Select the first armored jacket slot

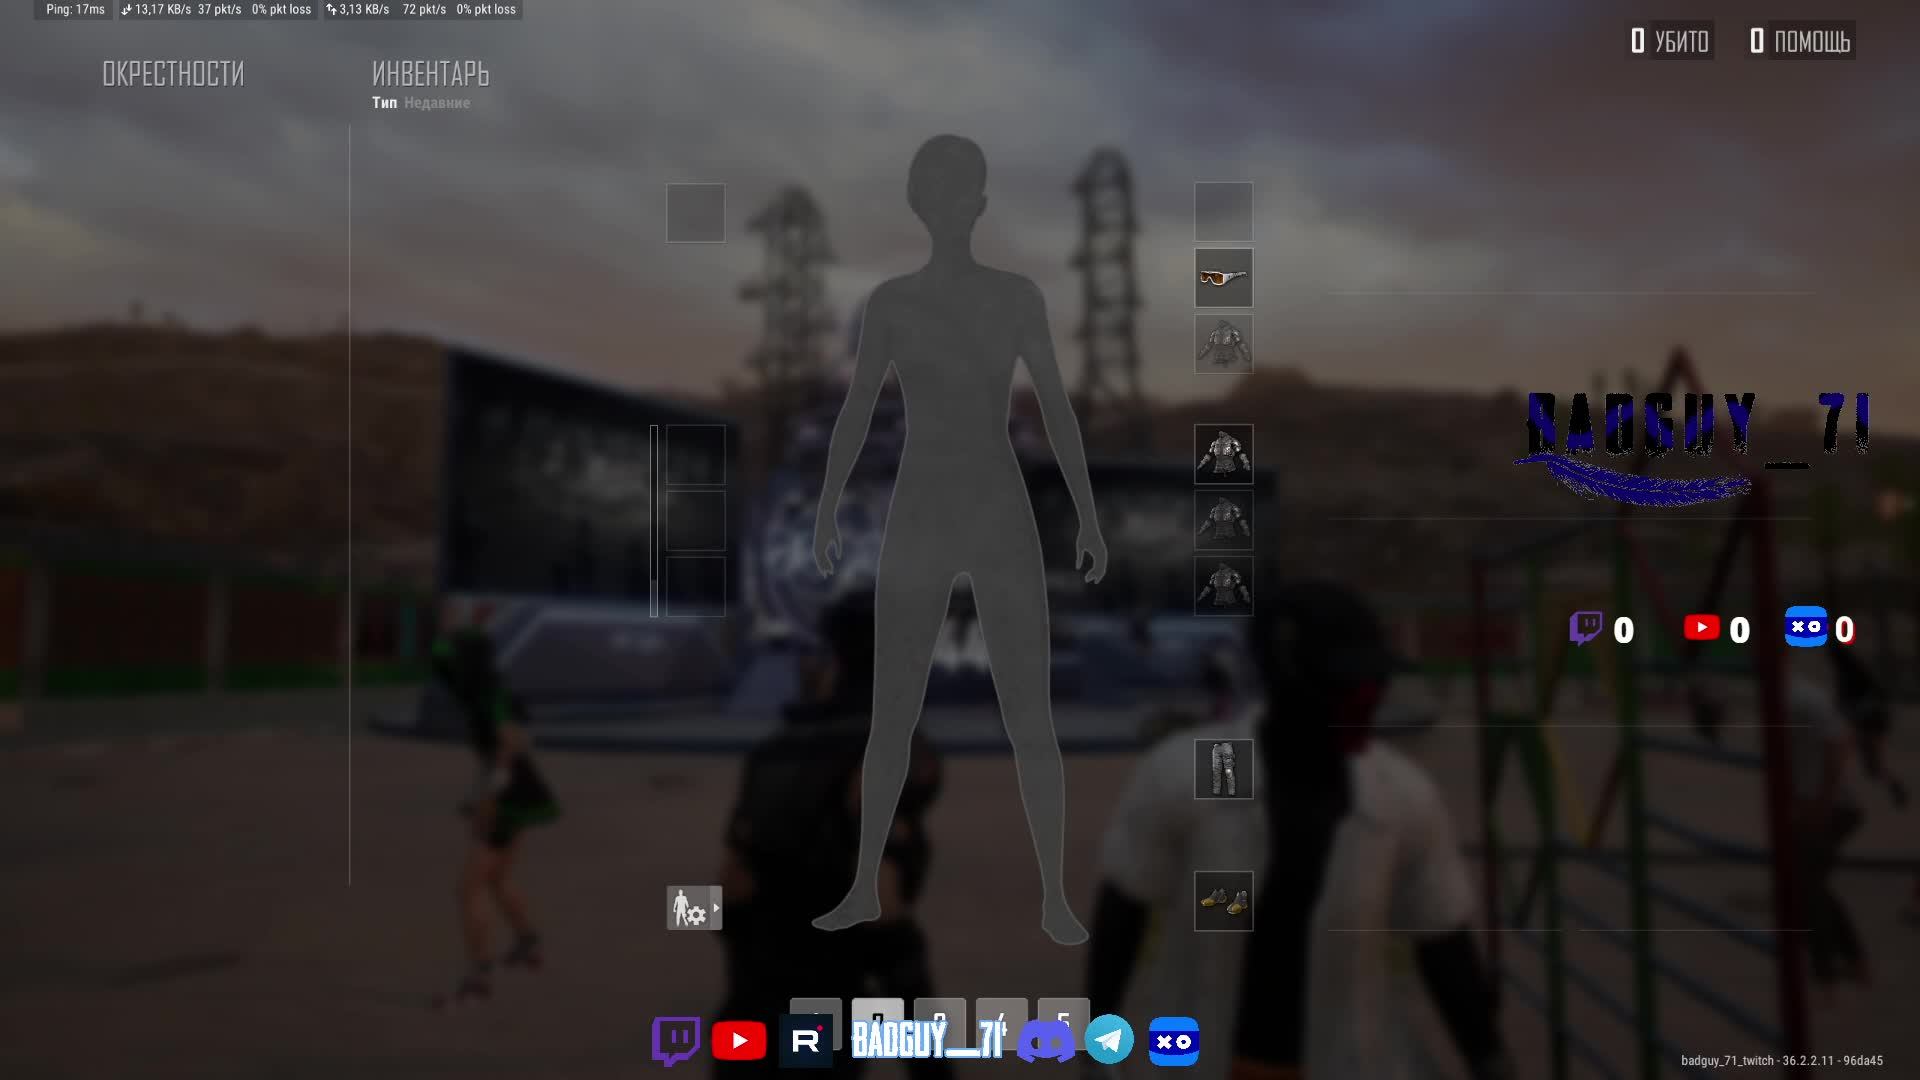[x=1223, y=455]
